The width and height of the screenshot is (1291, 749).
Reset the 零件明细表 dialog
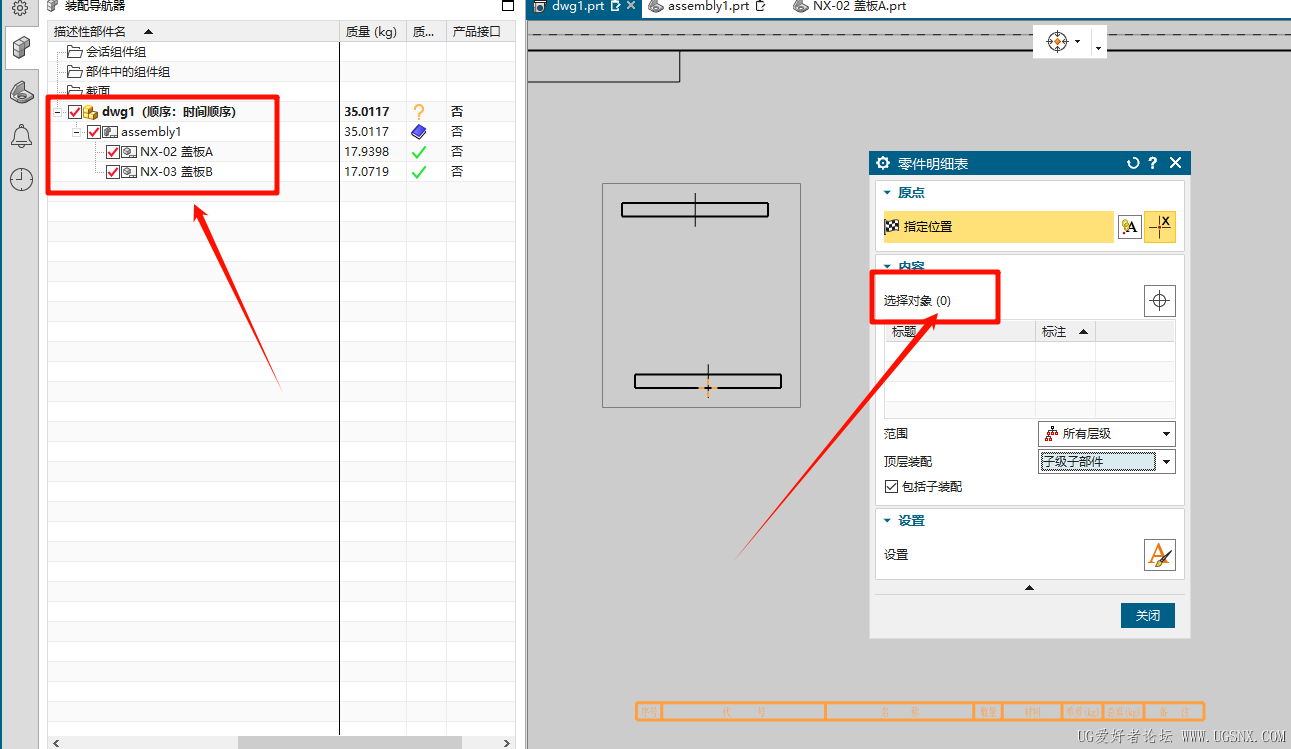(1133, 163)
